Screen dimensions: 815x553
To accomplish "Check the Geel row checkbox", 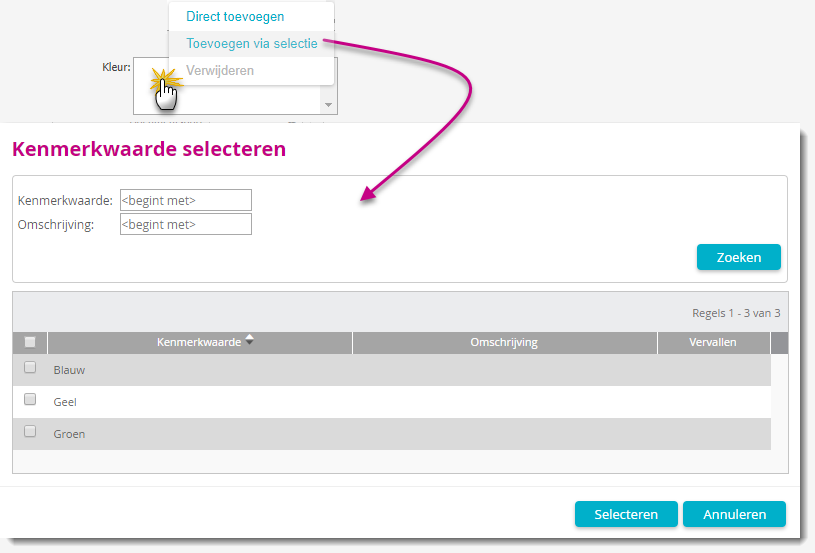I will [x=30, y=399].
